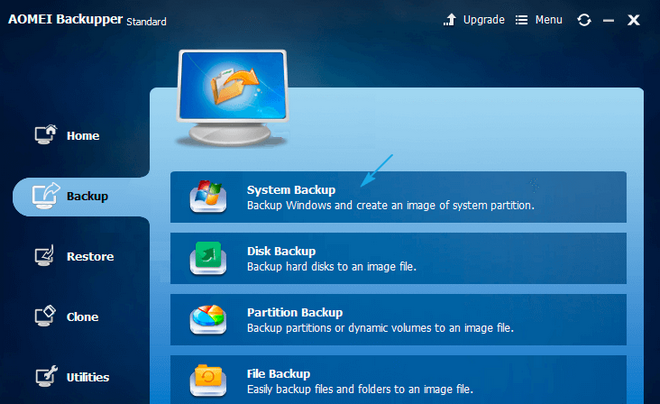Switch to the Home section
660x404 pixels.
coord(83,136)
